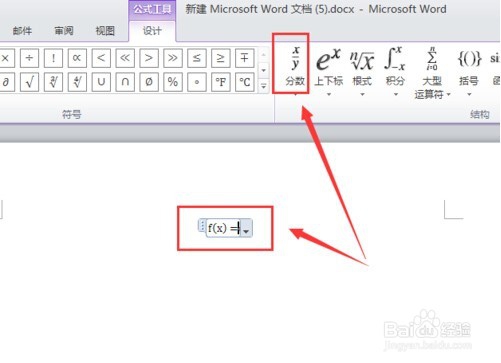Insert the division sign symbol

click(29, 58)
